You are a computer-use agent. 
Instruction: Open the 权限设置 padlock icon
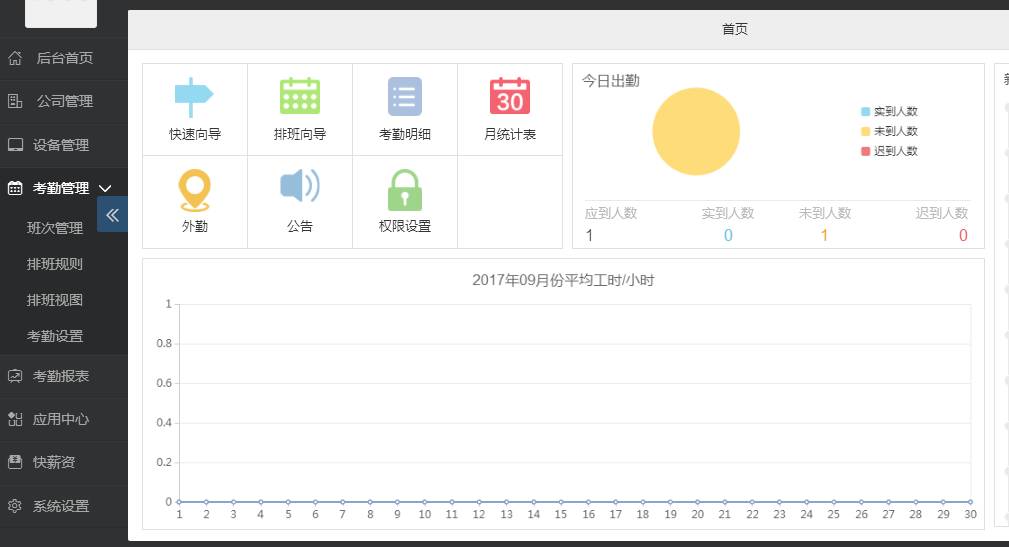coord(405,190)
